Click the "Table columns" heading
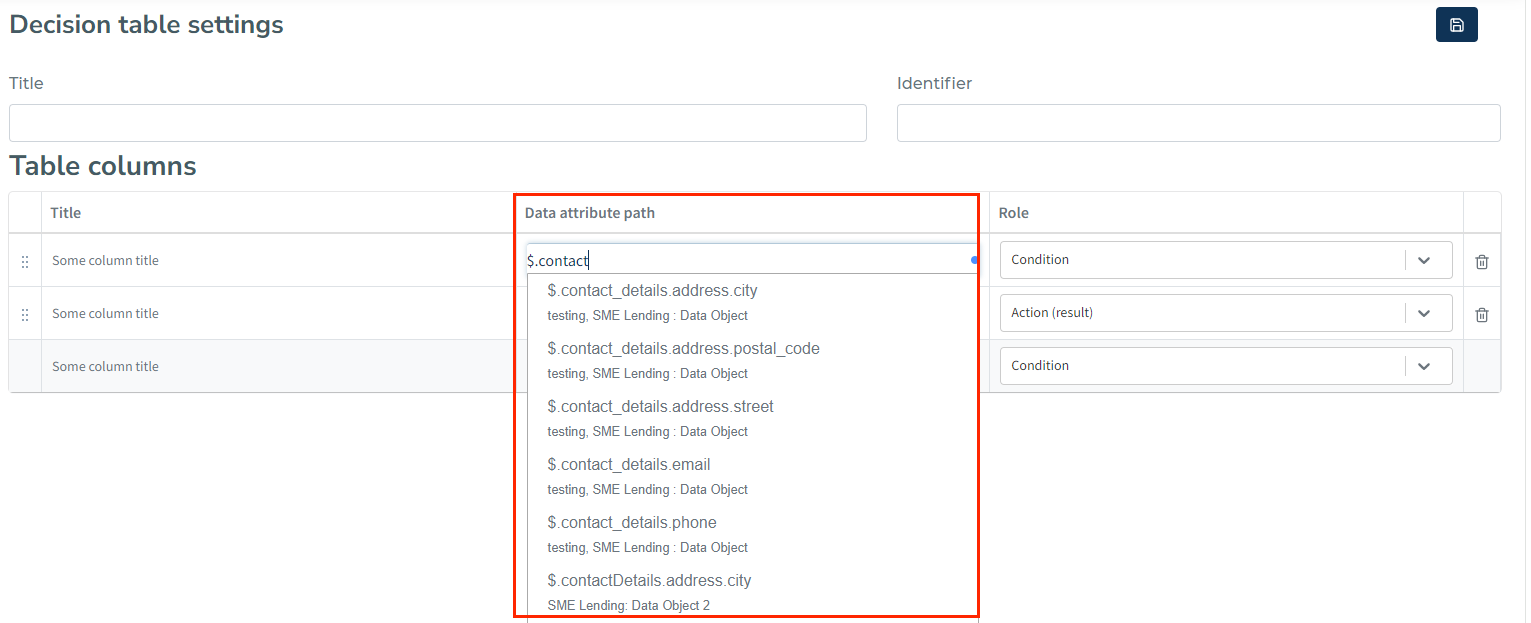 [103, 166]
